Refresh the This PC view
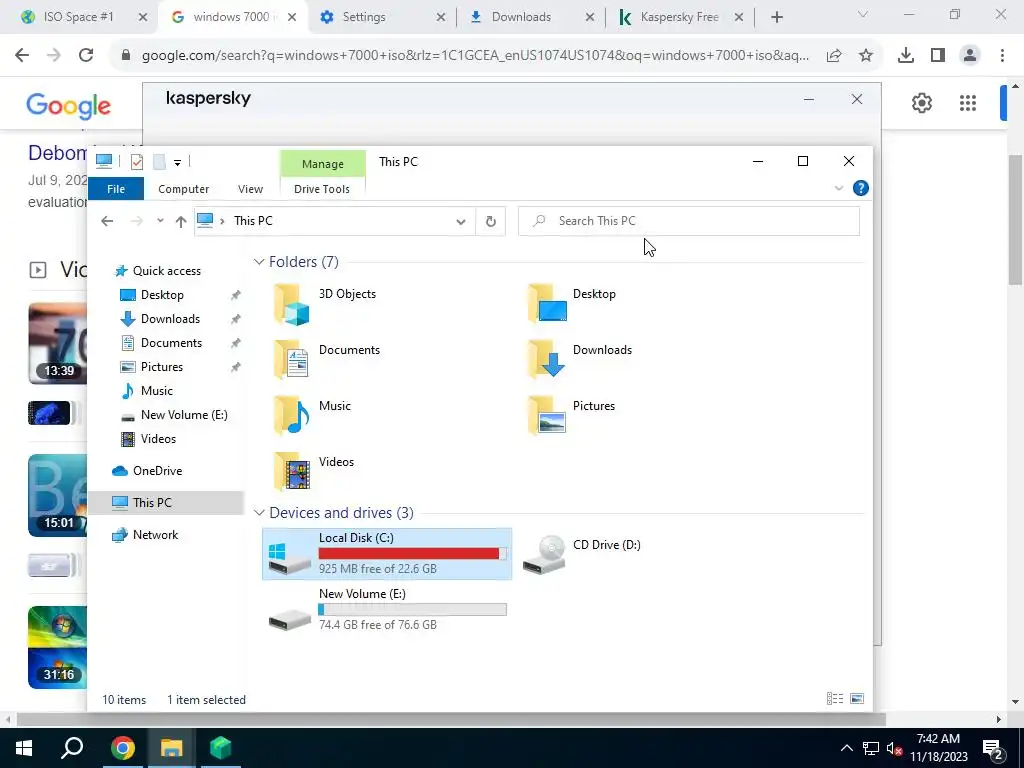Screen dimensions: 1024x768 [490, 221]
